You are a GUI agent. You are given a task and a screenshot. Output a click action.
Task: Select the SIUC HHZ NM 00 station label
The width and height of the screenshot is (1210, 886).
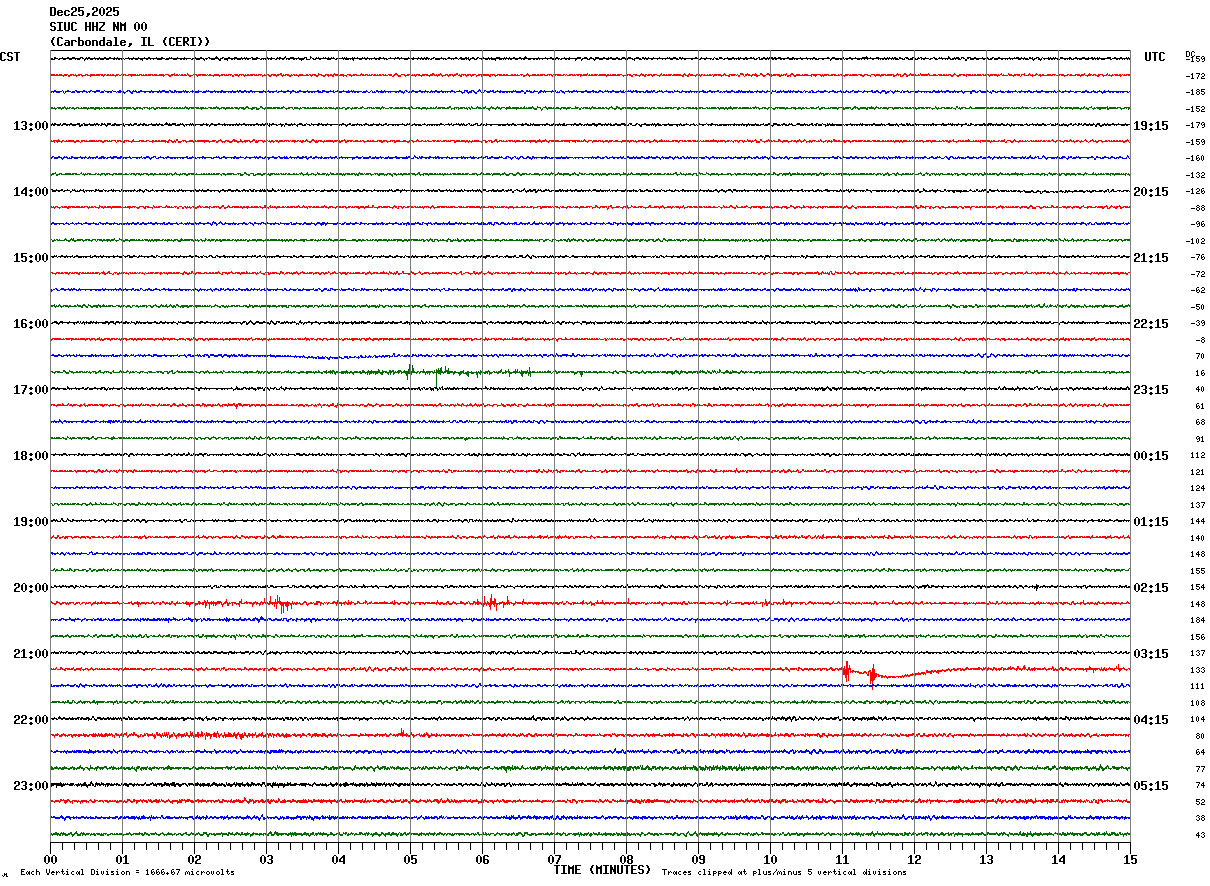pyautogui.click(x=98, y=27)
